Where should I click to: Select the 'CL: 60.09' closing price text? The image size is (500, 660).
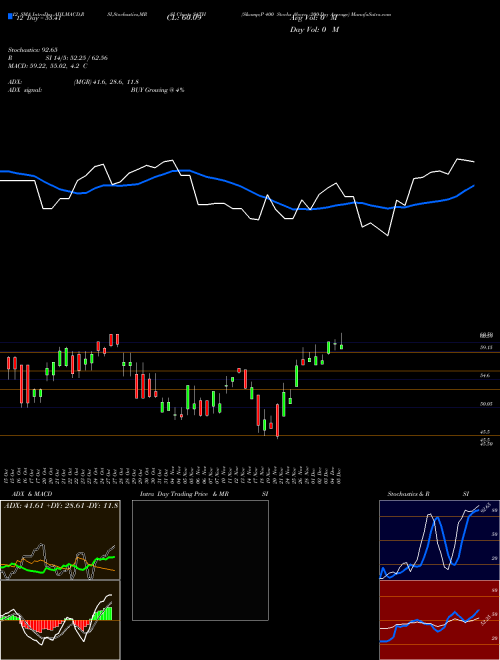pyautogui.click(x=185, y=18)
